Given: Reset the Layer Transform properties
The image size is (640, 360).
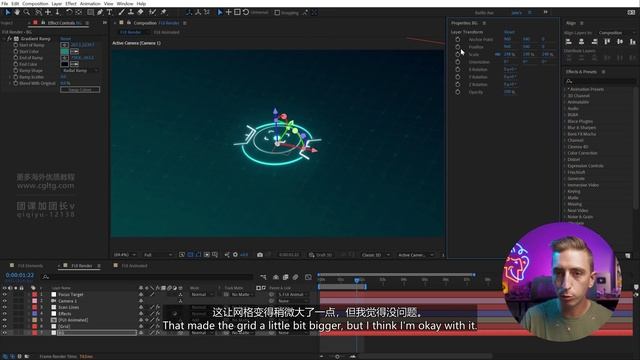Looking at the screenshot, I should pyautogui.click(x=509, y=32).
